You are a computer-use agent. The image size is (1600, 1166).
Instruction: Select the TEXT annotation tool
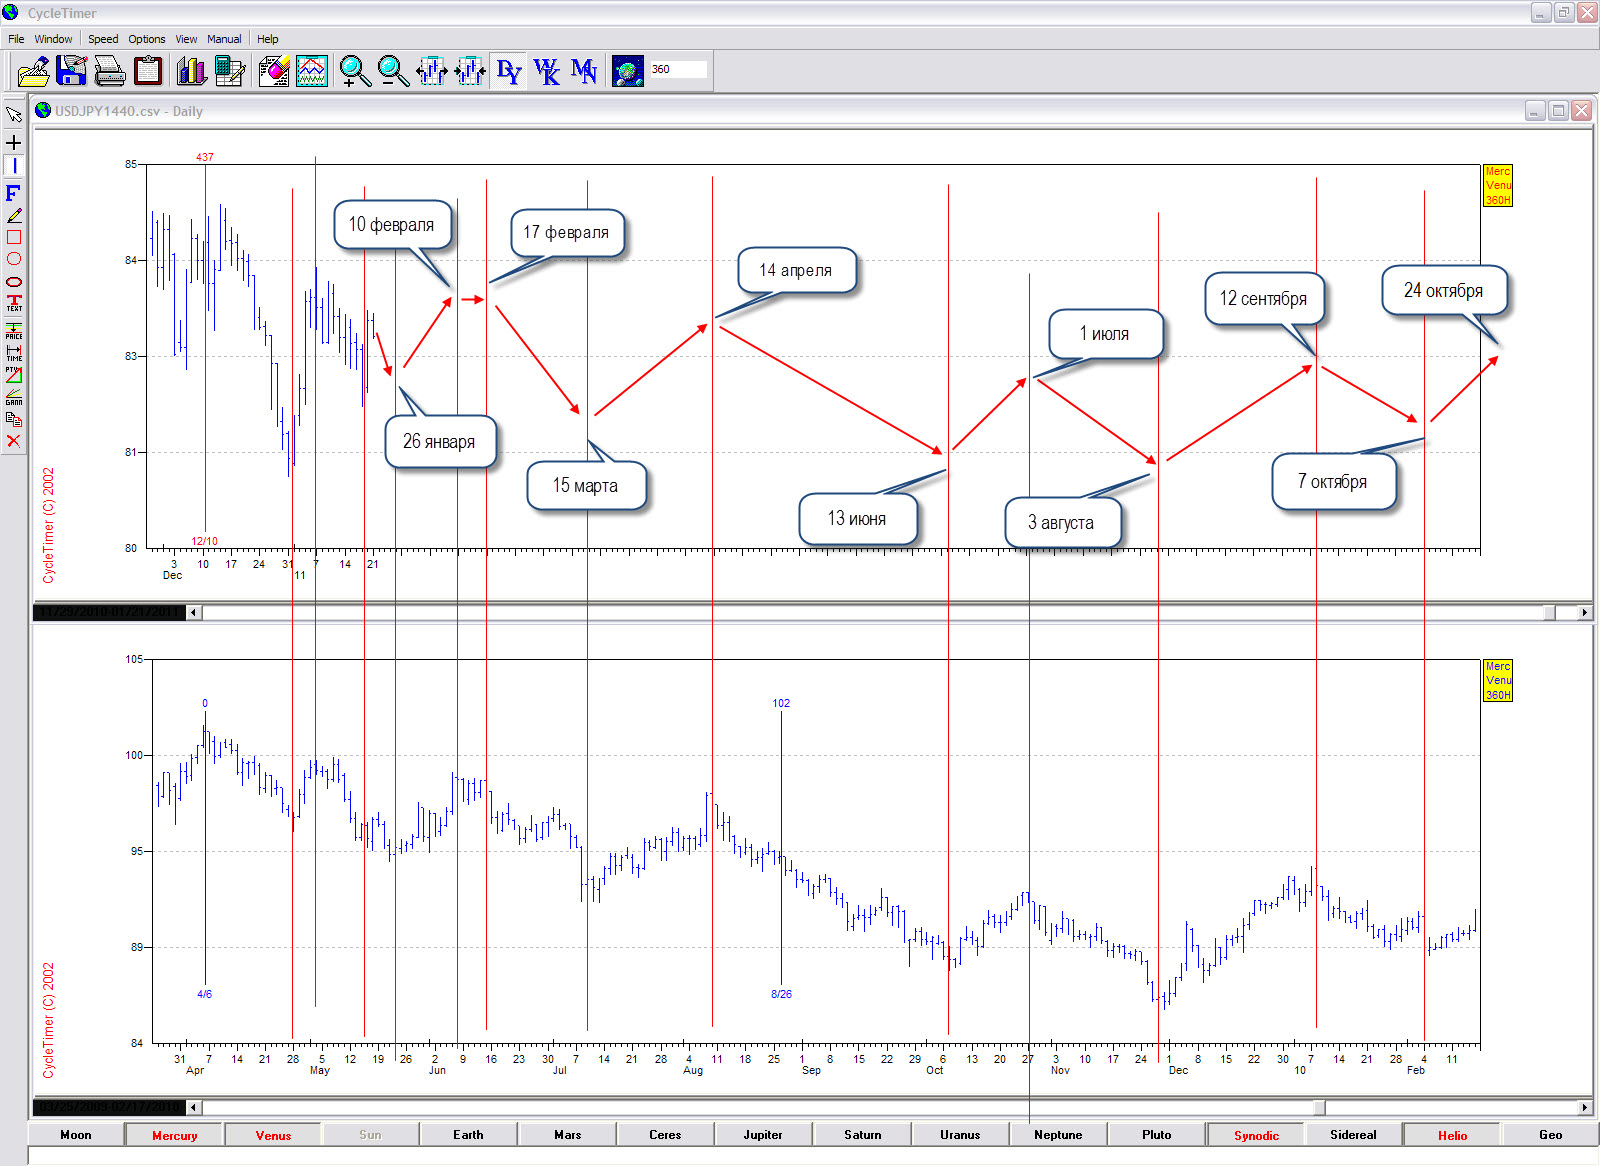click(x=14, y=303)
